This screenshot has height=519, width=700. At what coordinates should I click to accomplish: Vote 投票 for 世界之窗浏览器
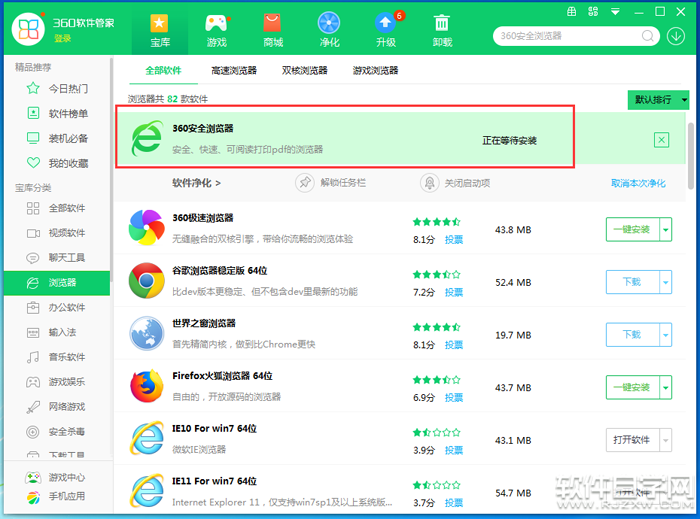click(454, 345)
